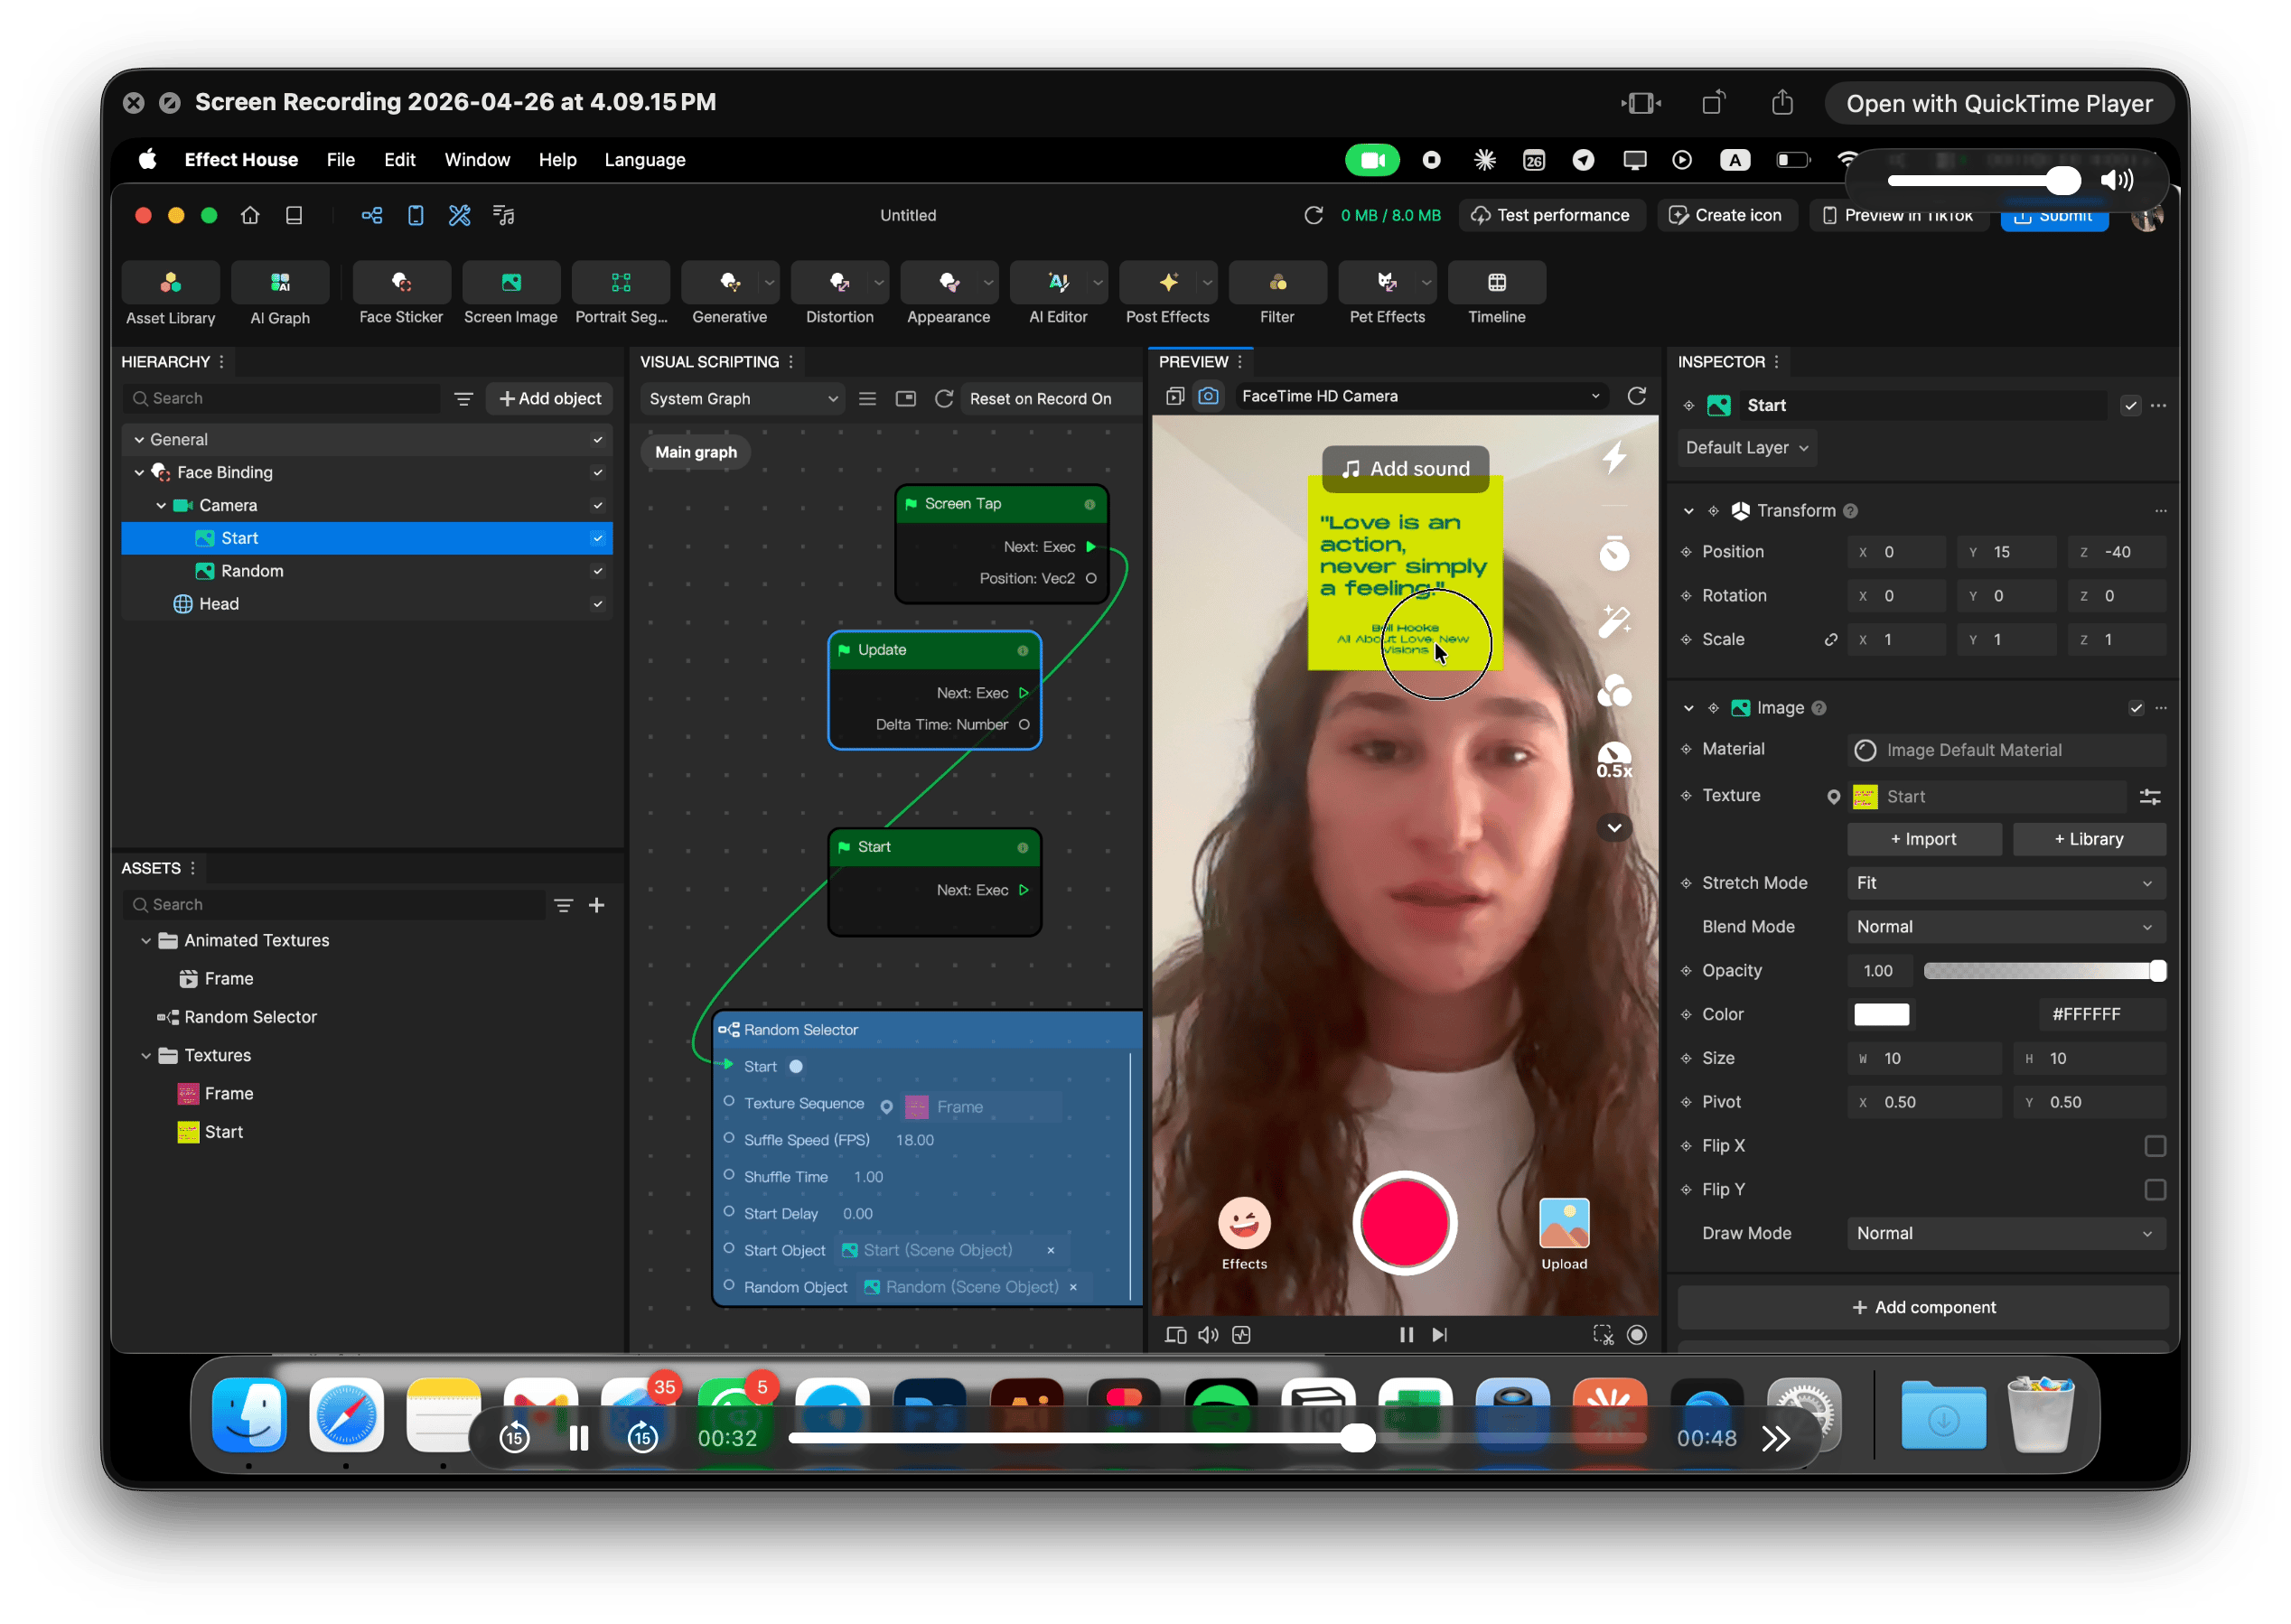Open the Finder from the Dock
This screenshot has height=1624, width=2291.
click(249, 1415)
